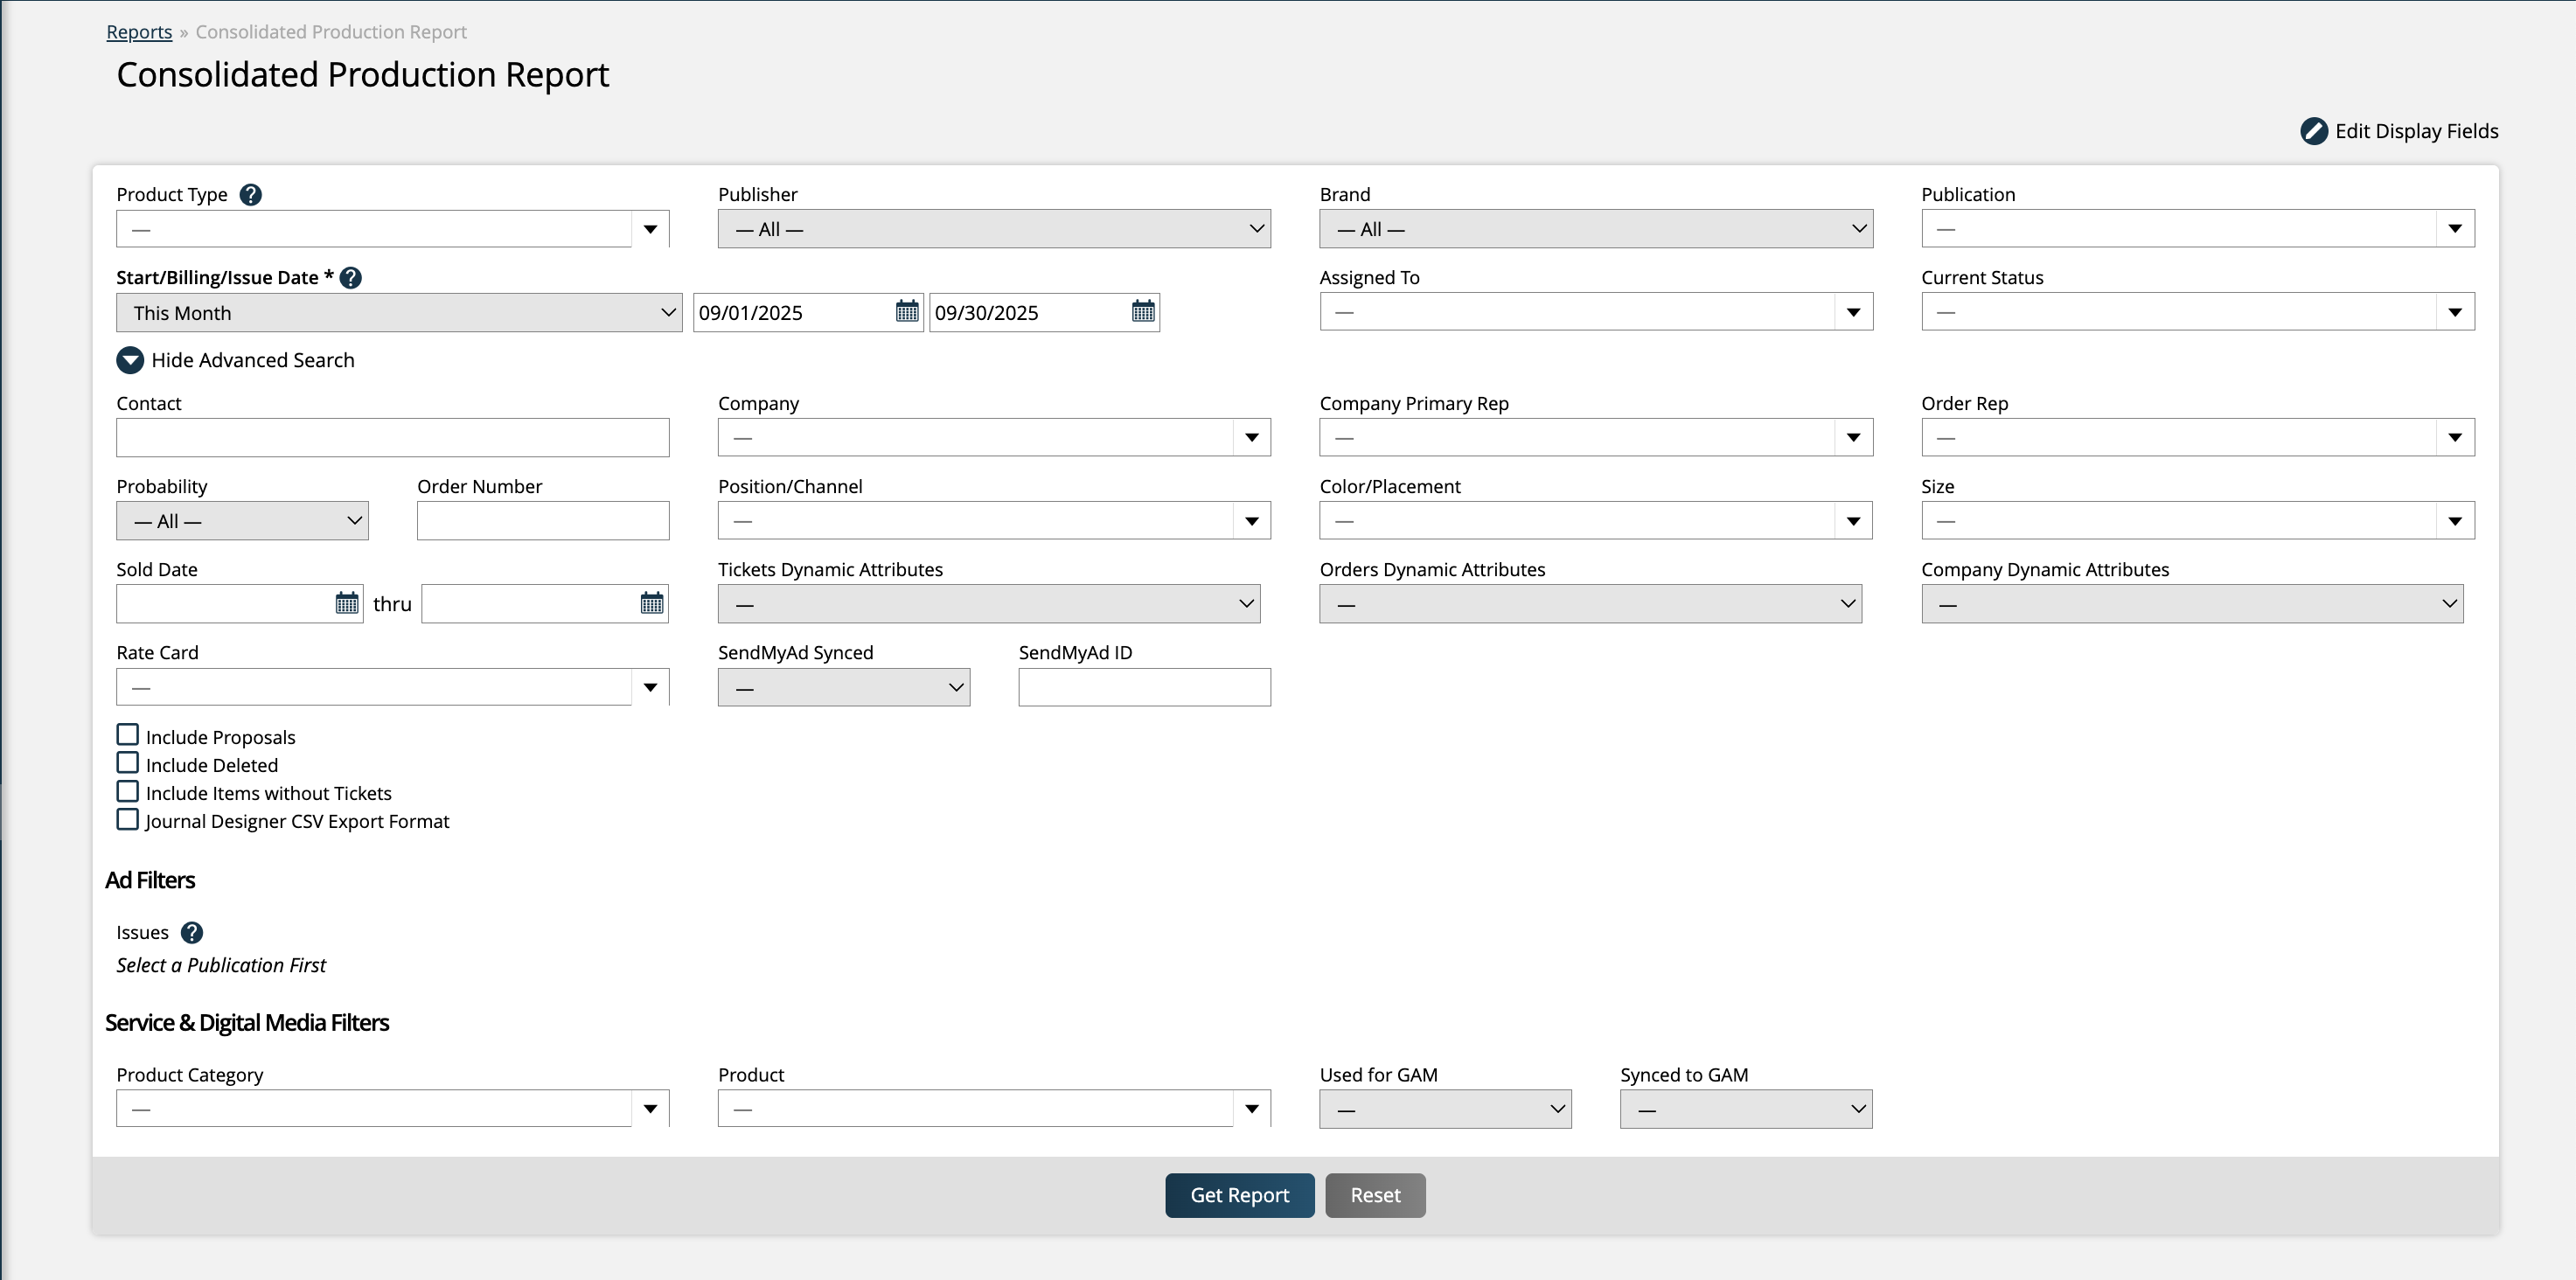
Task: Collapse the Hide Advanced Search section
Action: (x=130, y=360)
